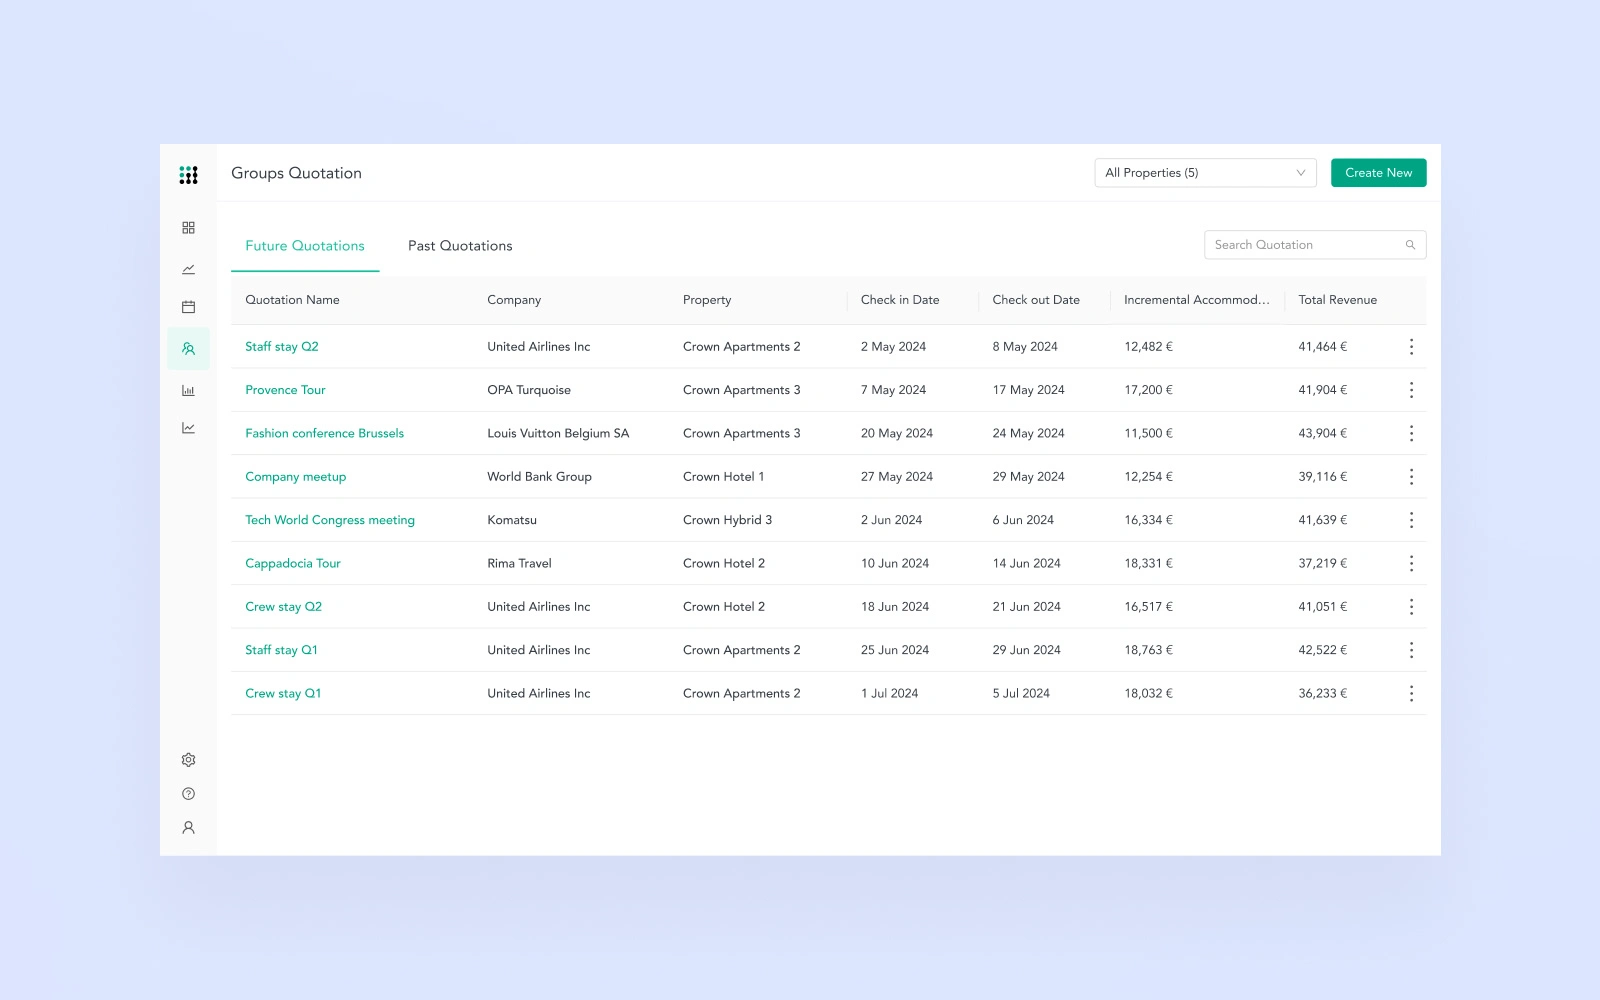Open more options for Crew stay Q1
The width and height of the screenshot is (1600, 1000).
point(1411,693)
